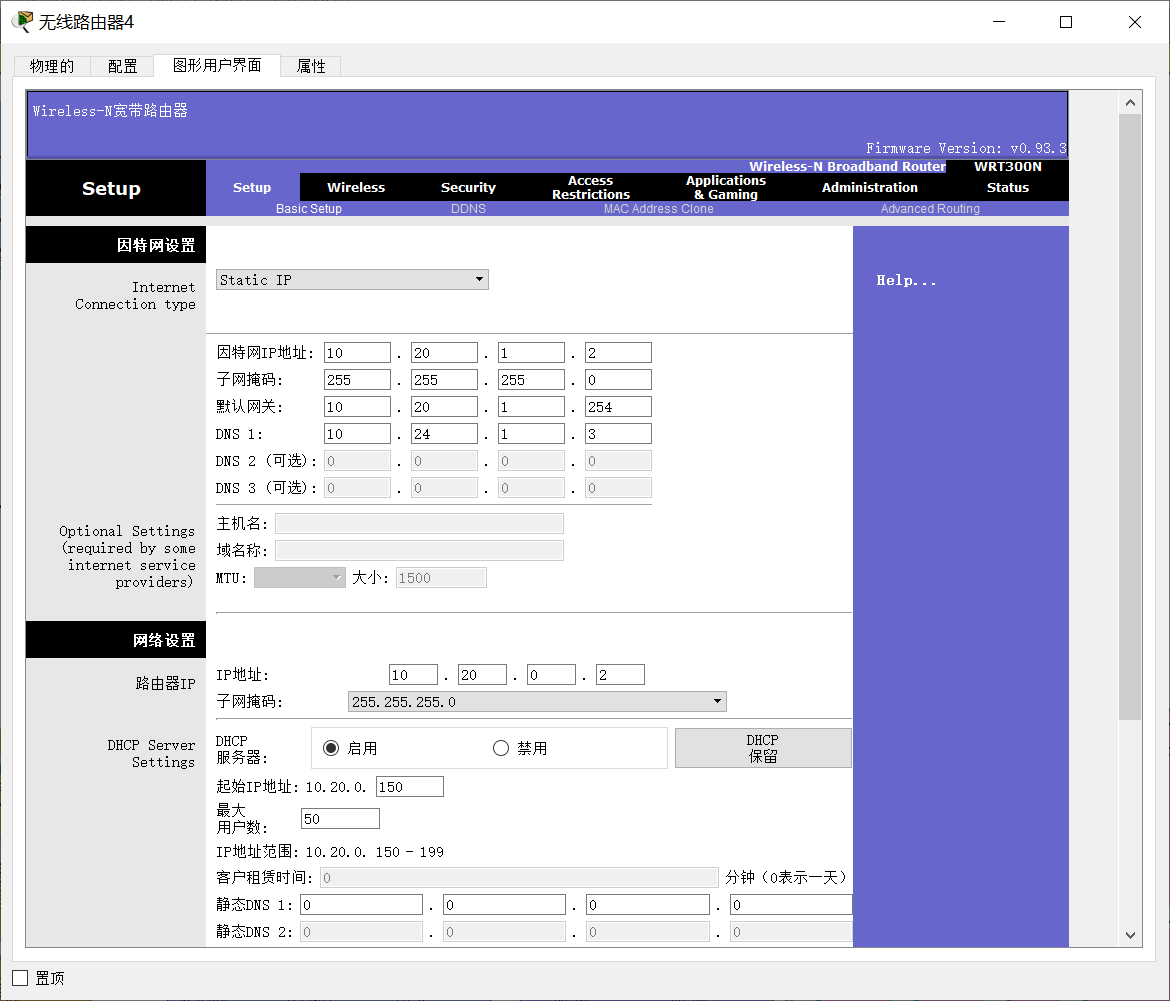
Task: Open MAC Address Clone page
Action: (659, 209)
